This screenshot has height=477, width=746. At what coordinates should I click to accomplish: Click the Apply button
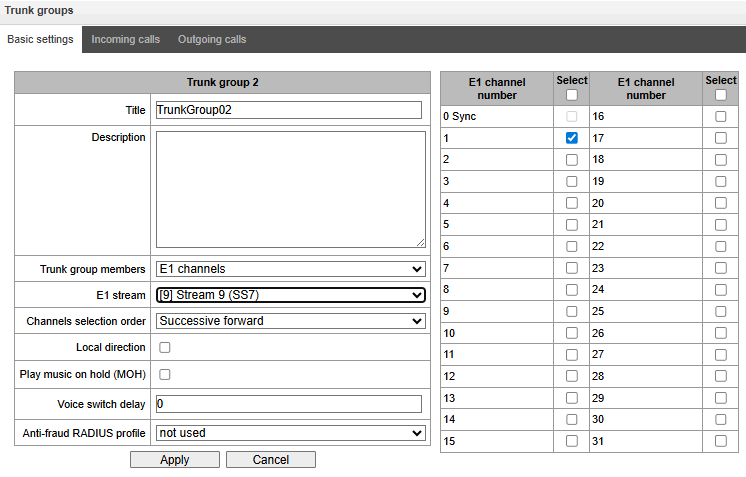[174, 460]
